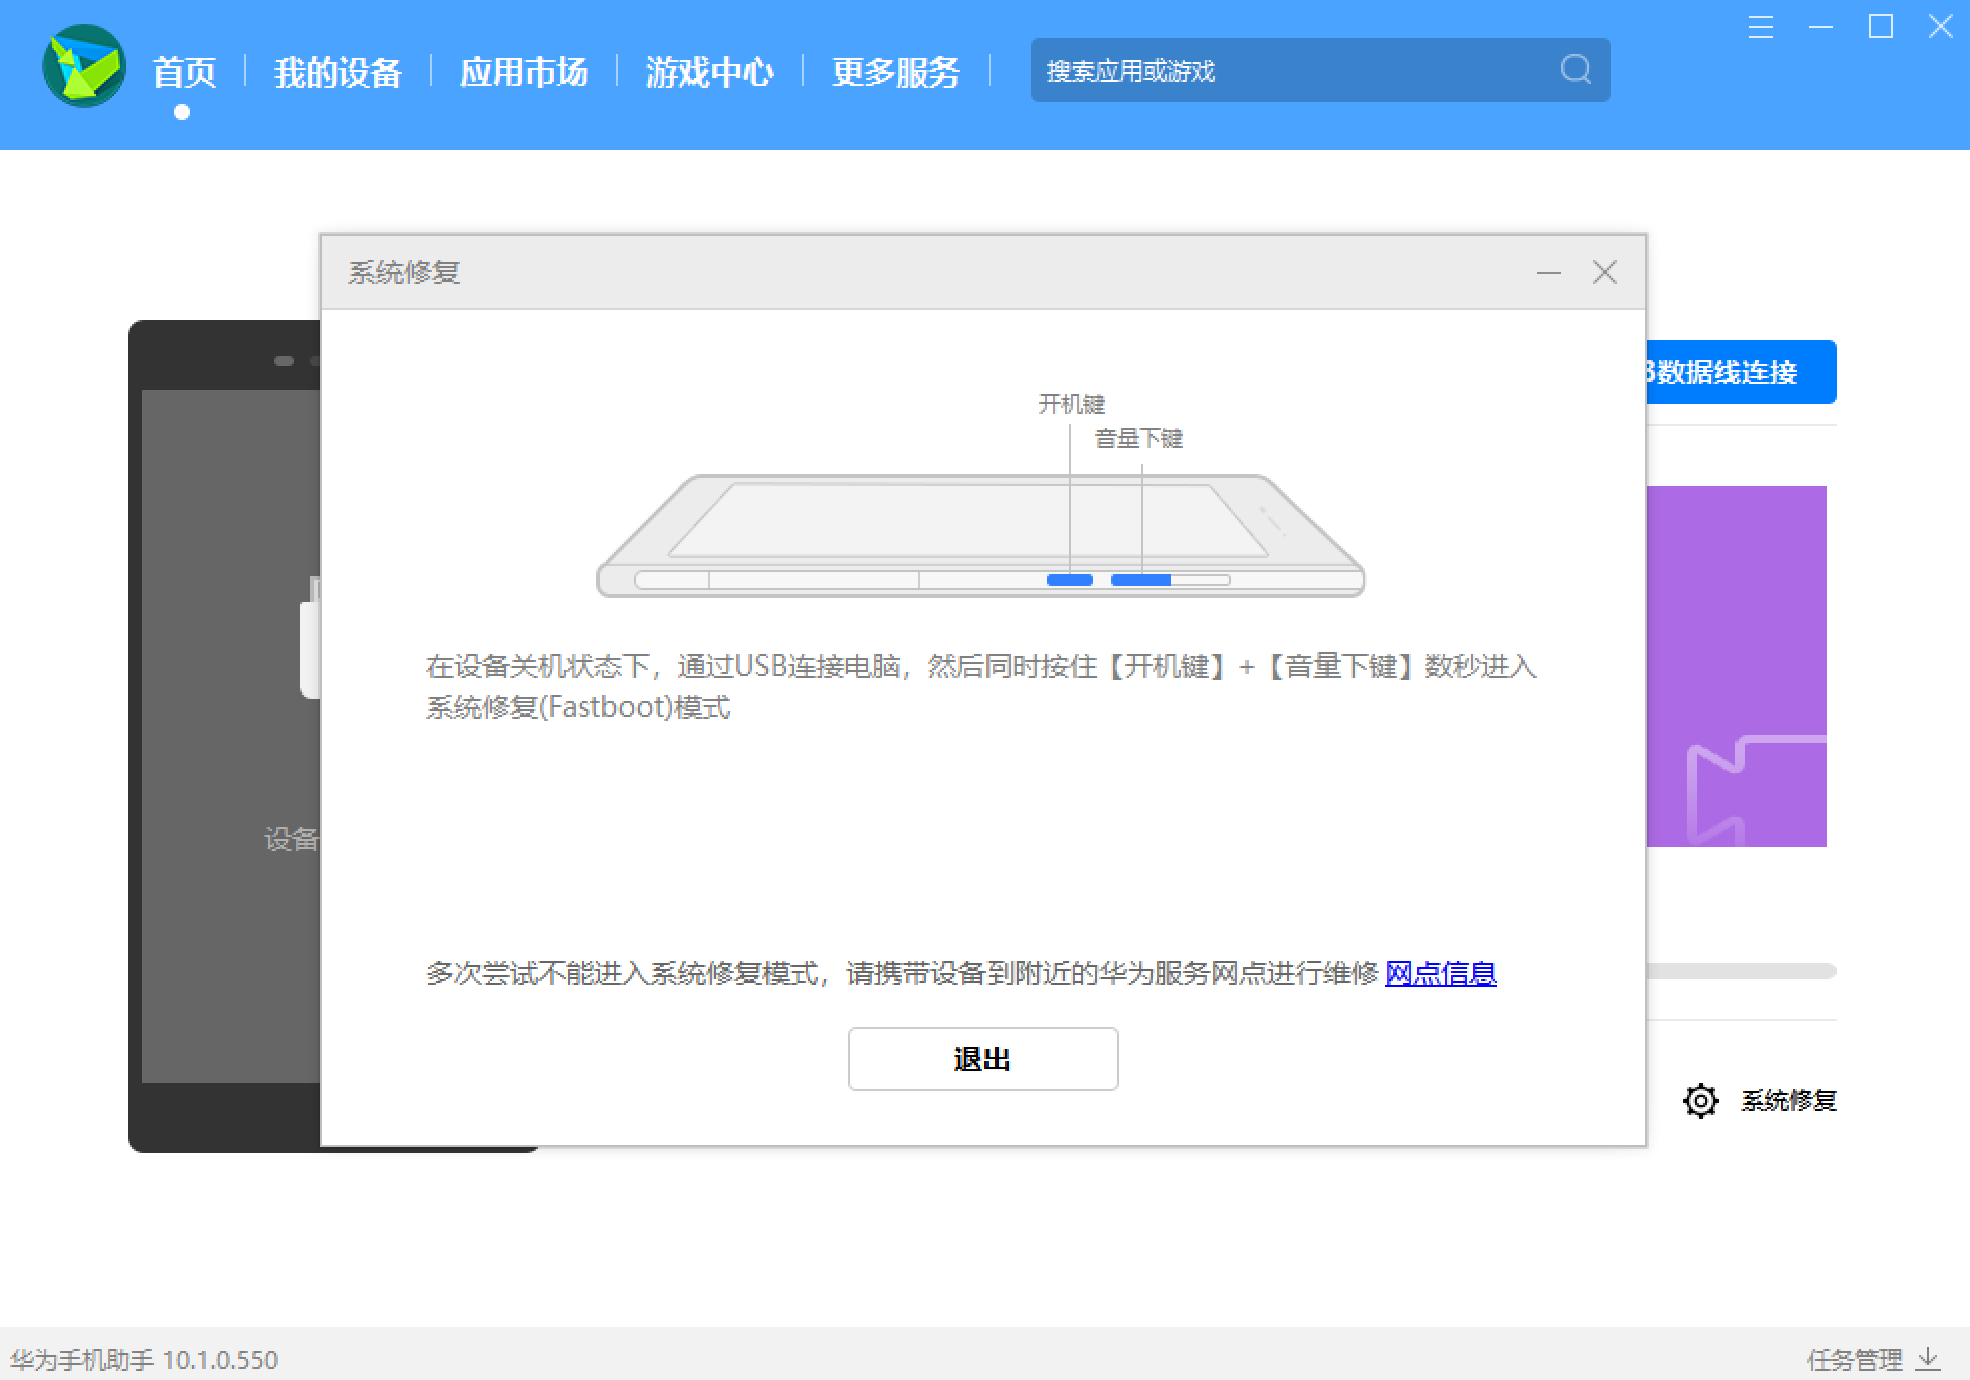Click the 退出 button
This screenshot has height=1380, width=1970.
983,1059
